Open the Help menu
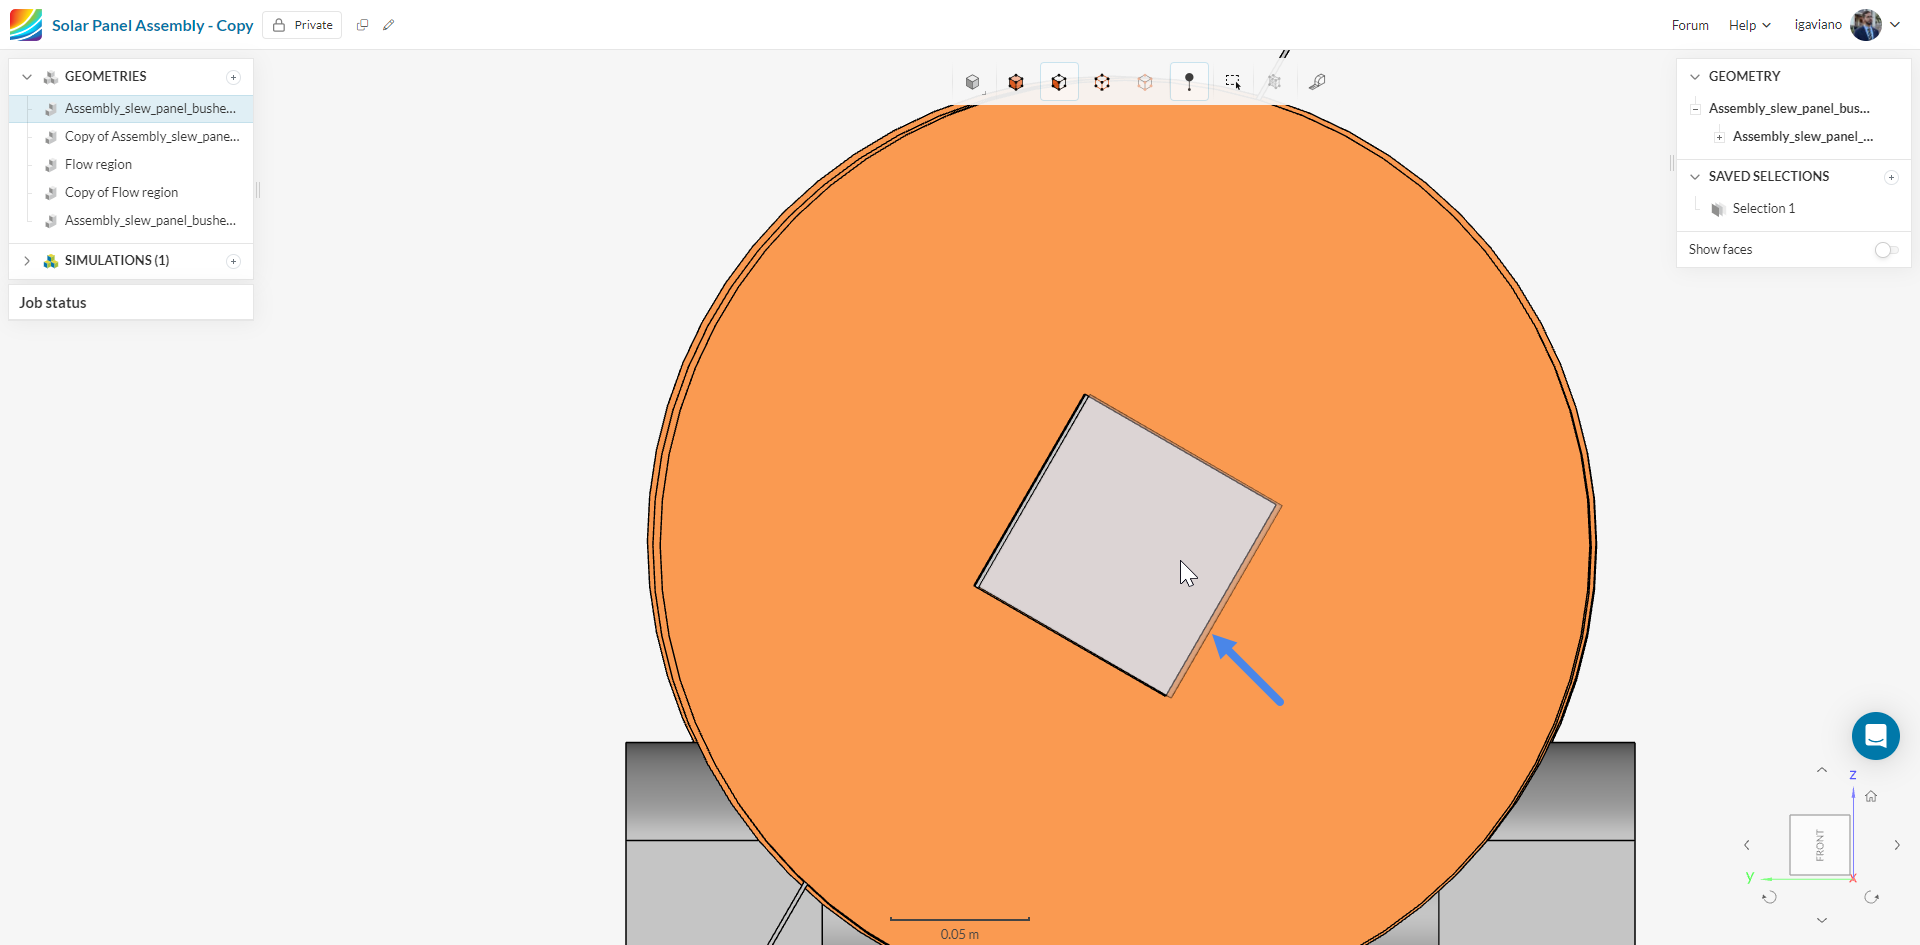 1750,25
